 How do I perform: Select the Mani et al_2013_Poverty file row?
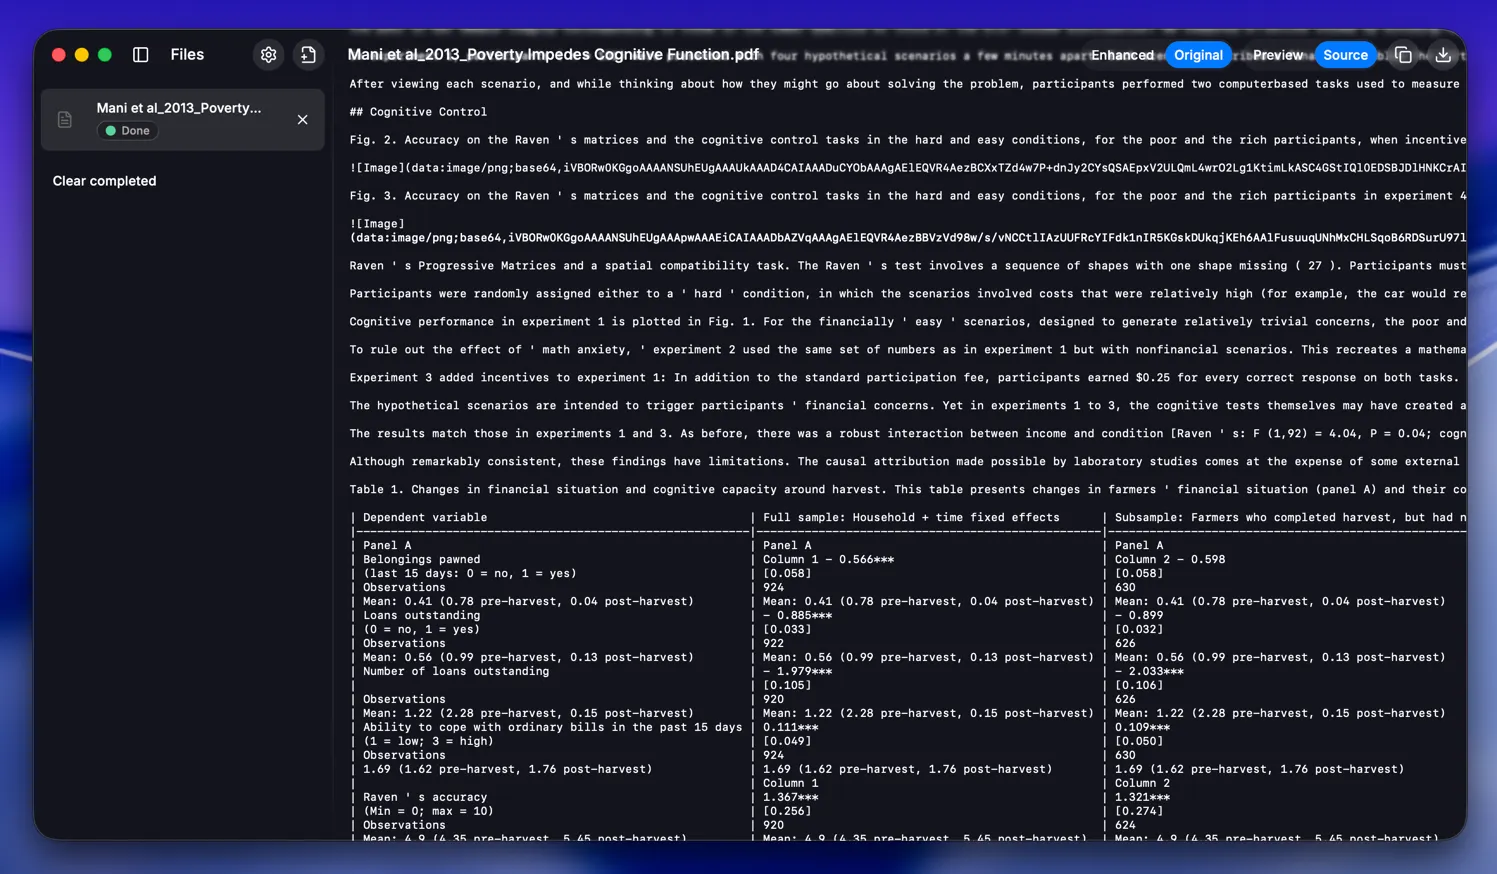point(183,120)
